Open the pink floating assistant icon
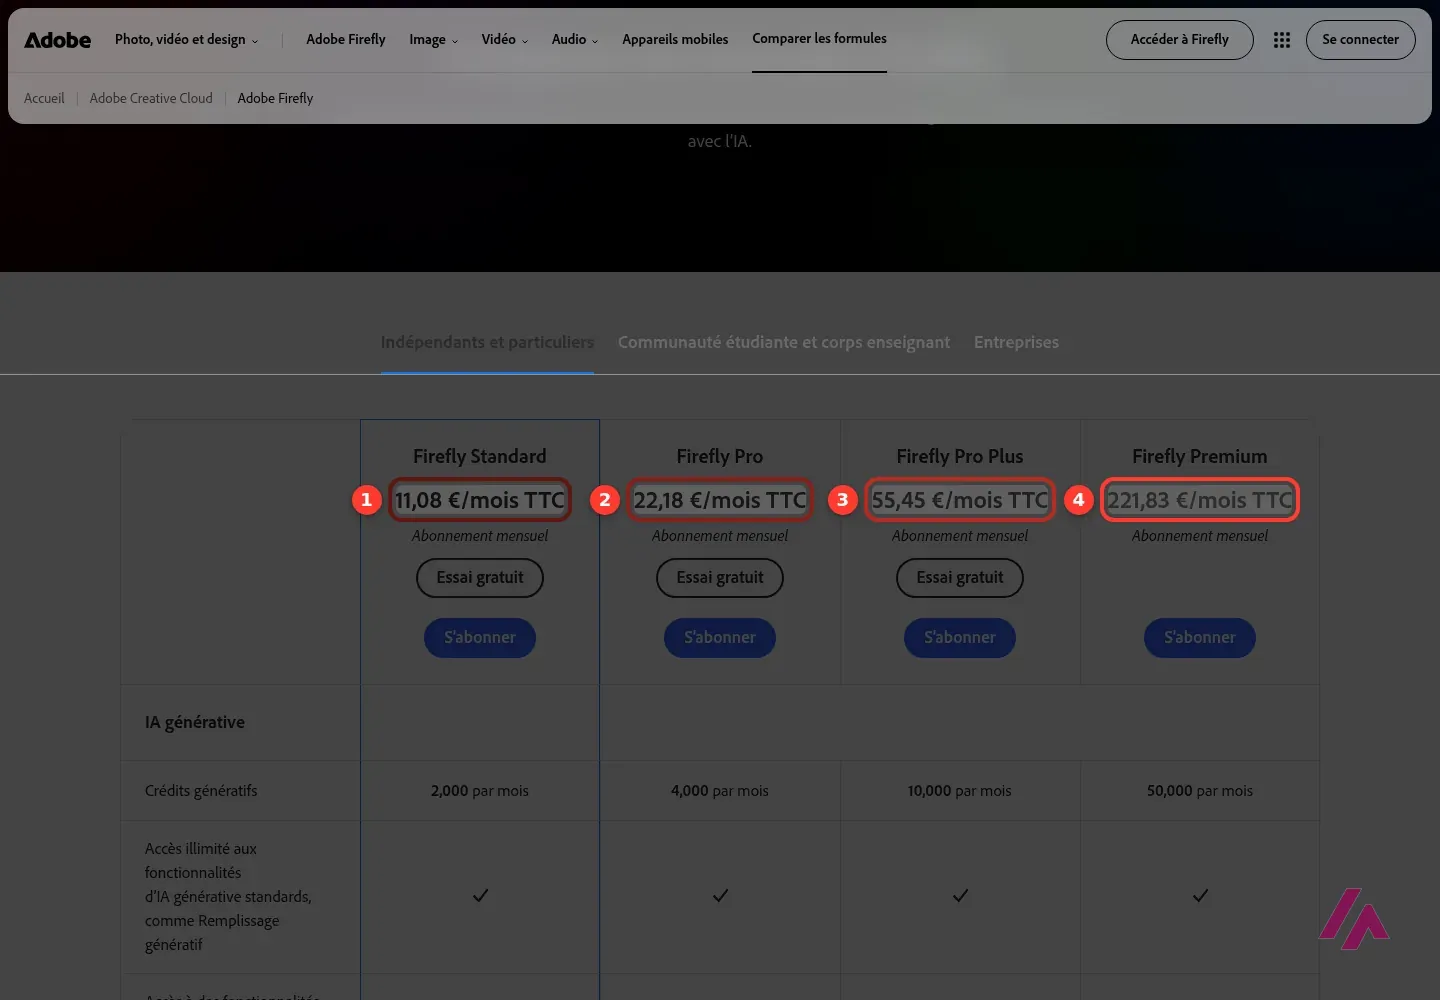 point(1354,918)
